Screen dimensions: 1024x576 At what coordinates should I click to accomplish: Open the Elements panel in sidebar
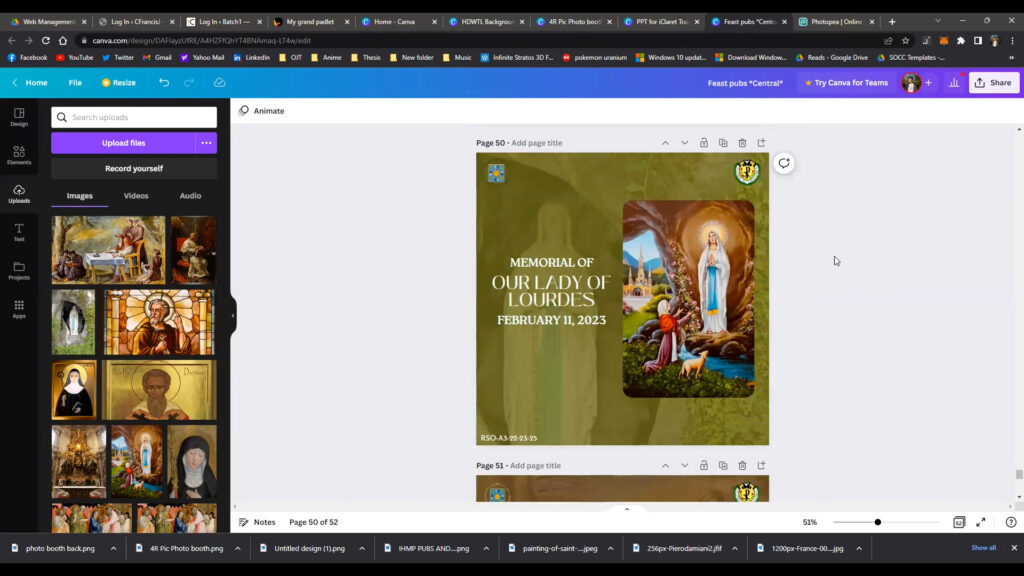point(19,155)
